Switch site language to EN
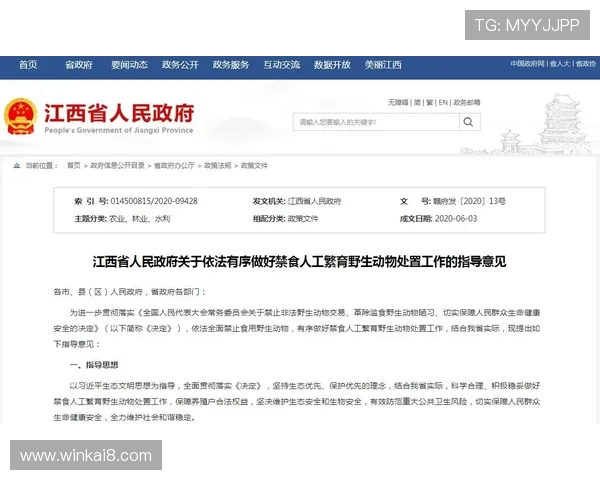This screenshot has height=480, width=600. coord(443,102)
